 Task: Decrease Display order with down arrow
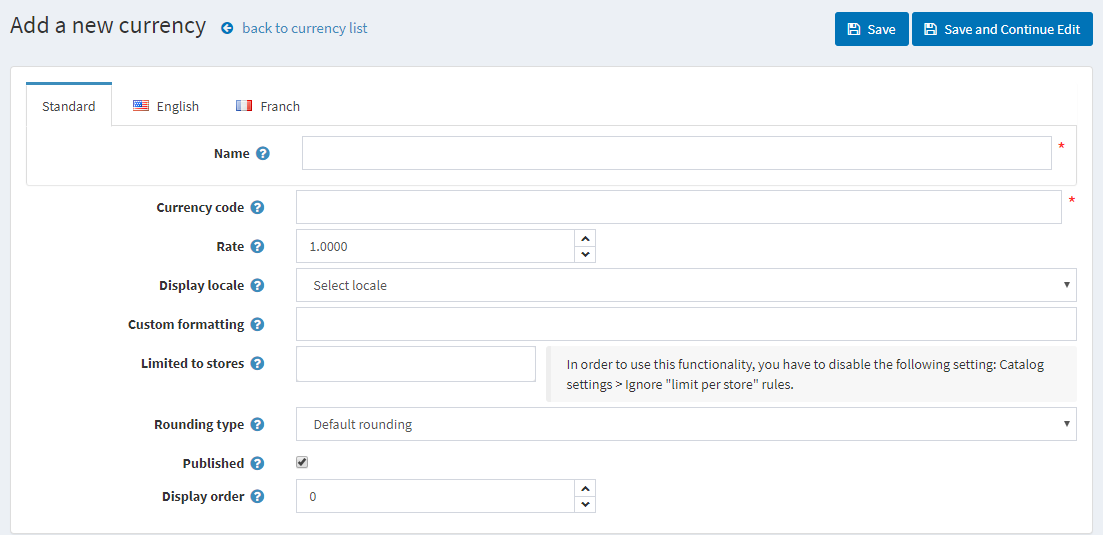(585, 504)
